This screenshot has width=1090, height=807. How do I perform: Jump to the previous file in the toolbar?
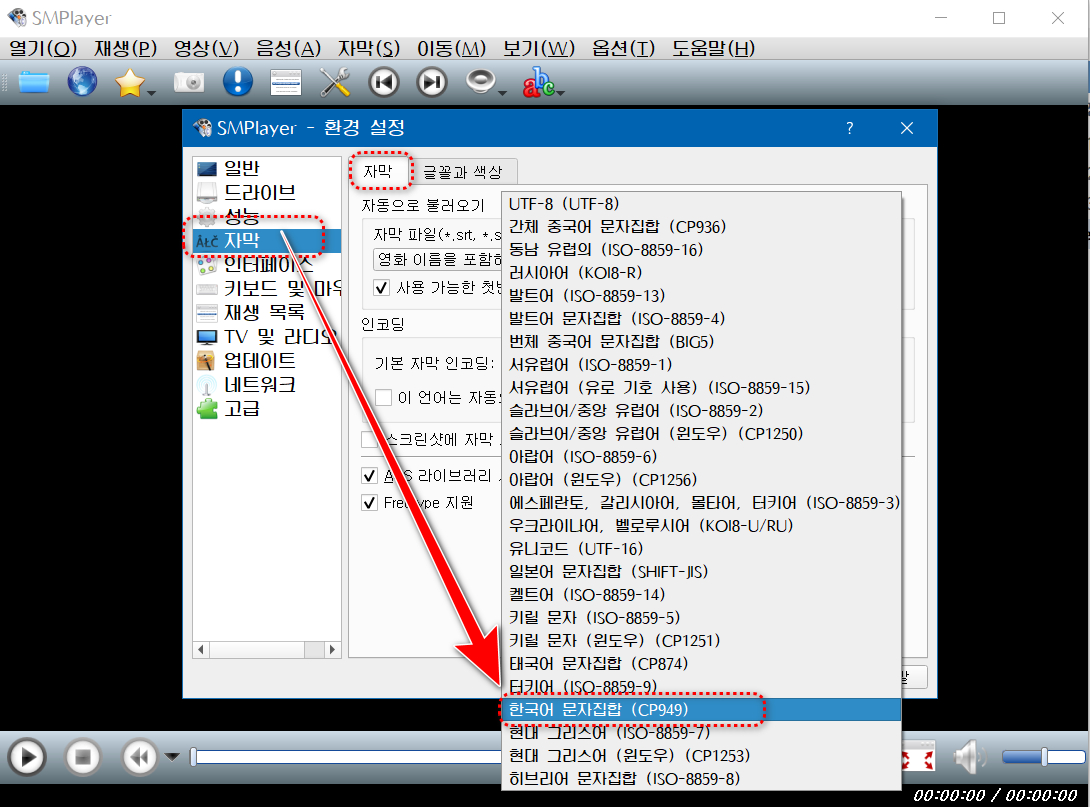click(x=384, y=83)
